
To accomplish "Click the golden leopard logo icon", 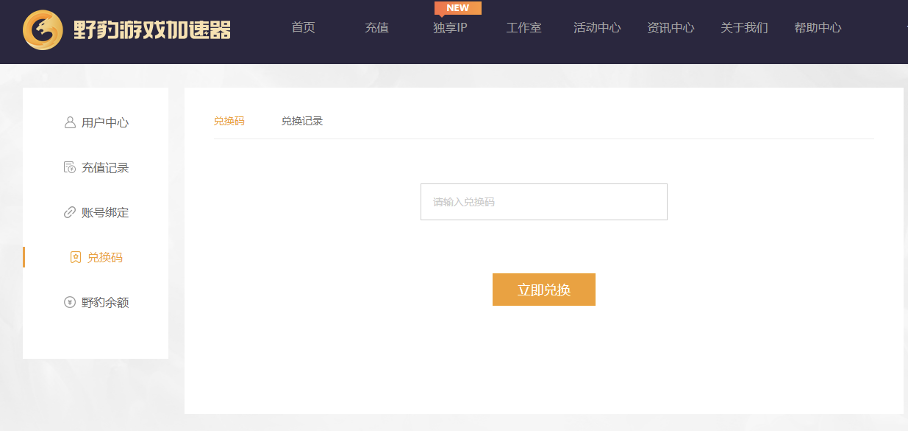I will (x=42, y=30).
